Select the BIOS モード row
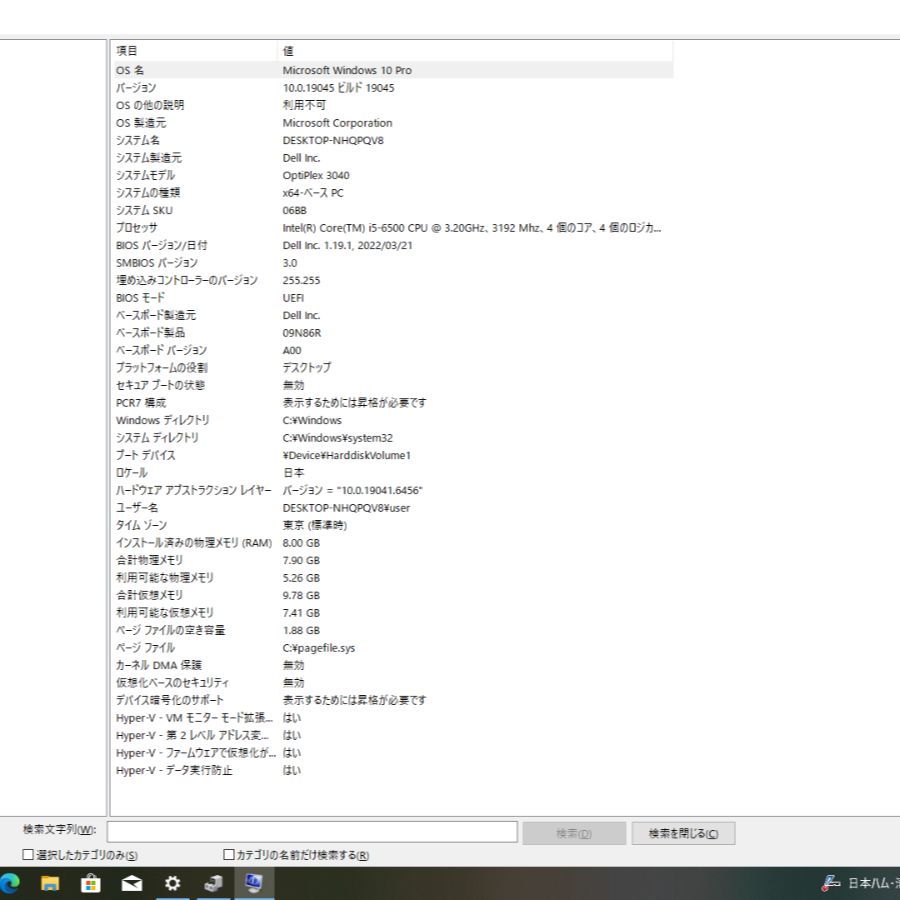This screenshot has width=900, height=900. [140, 298]
